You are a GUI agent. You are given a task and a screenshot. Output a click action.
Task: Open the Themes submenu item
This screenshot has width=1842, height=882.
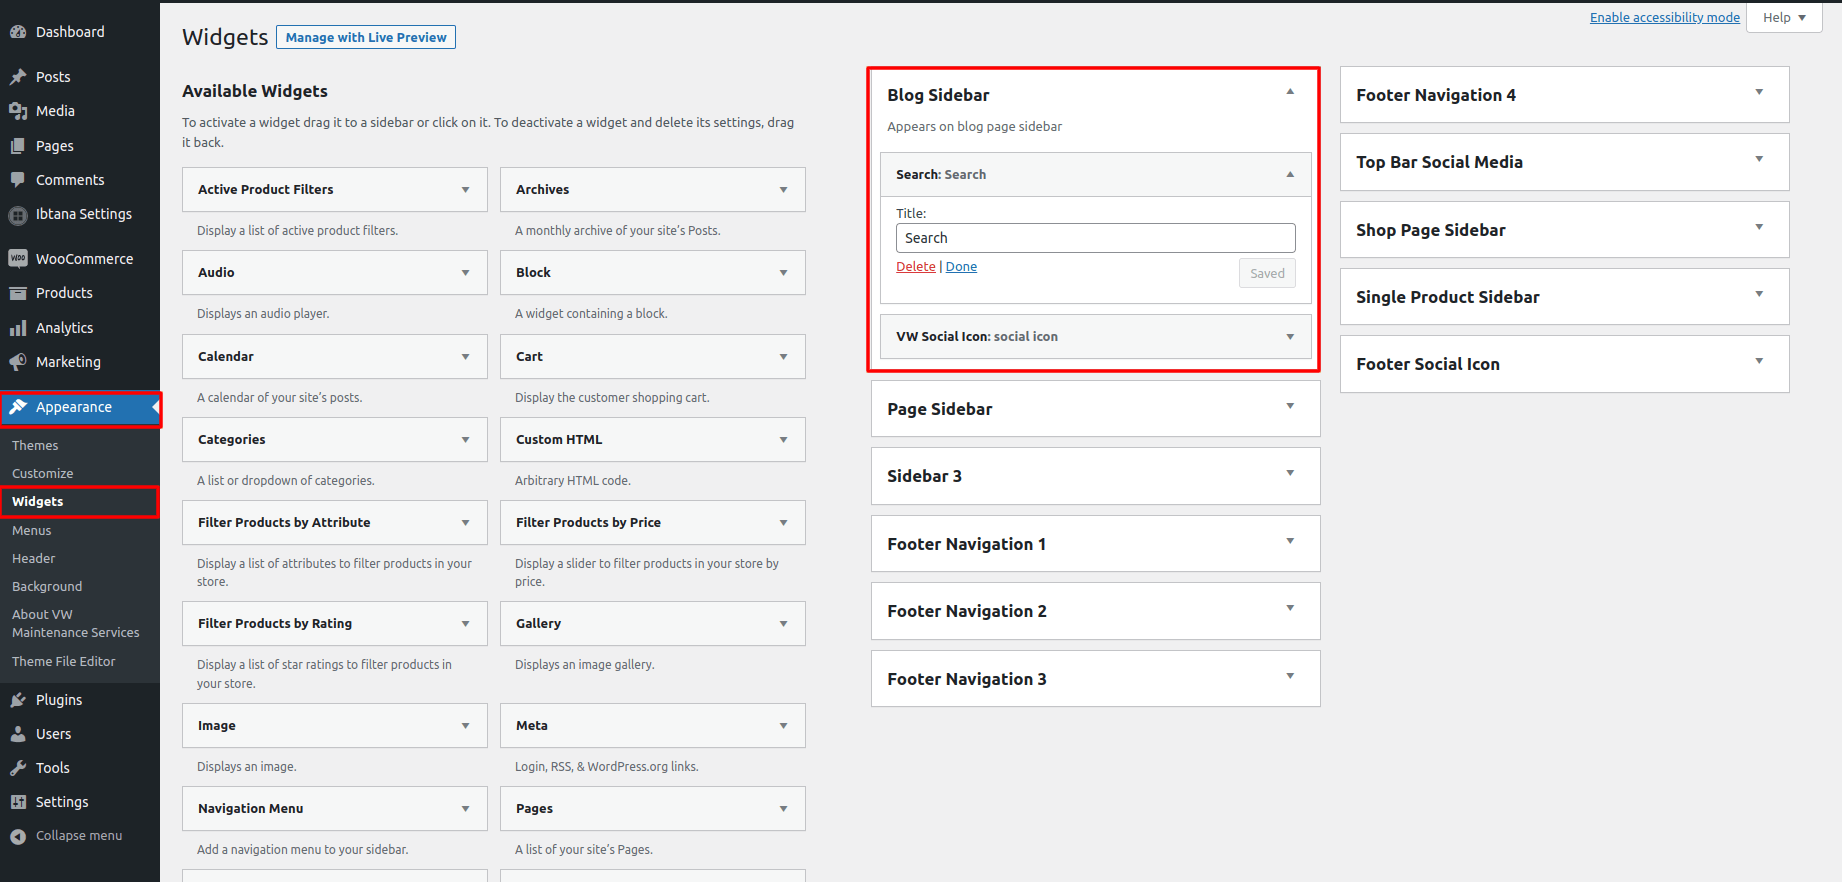pos(35,446)
